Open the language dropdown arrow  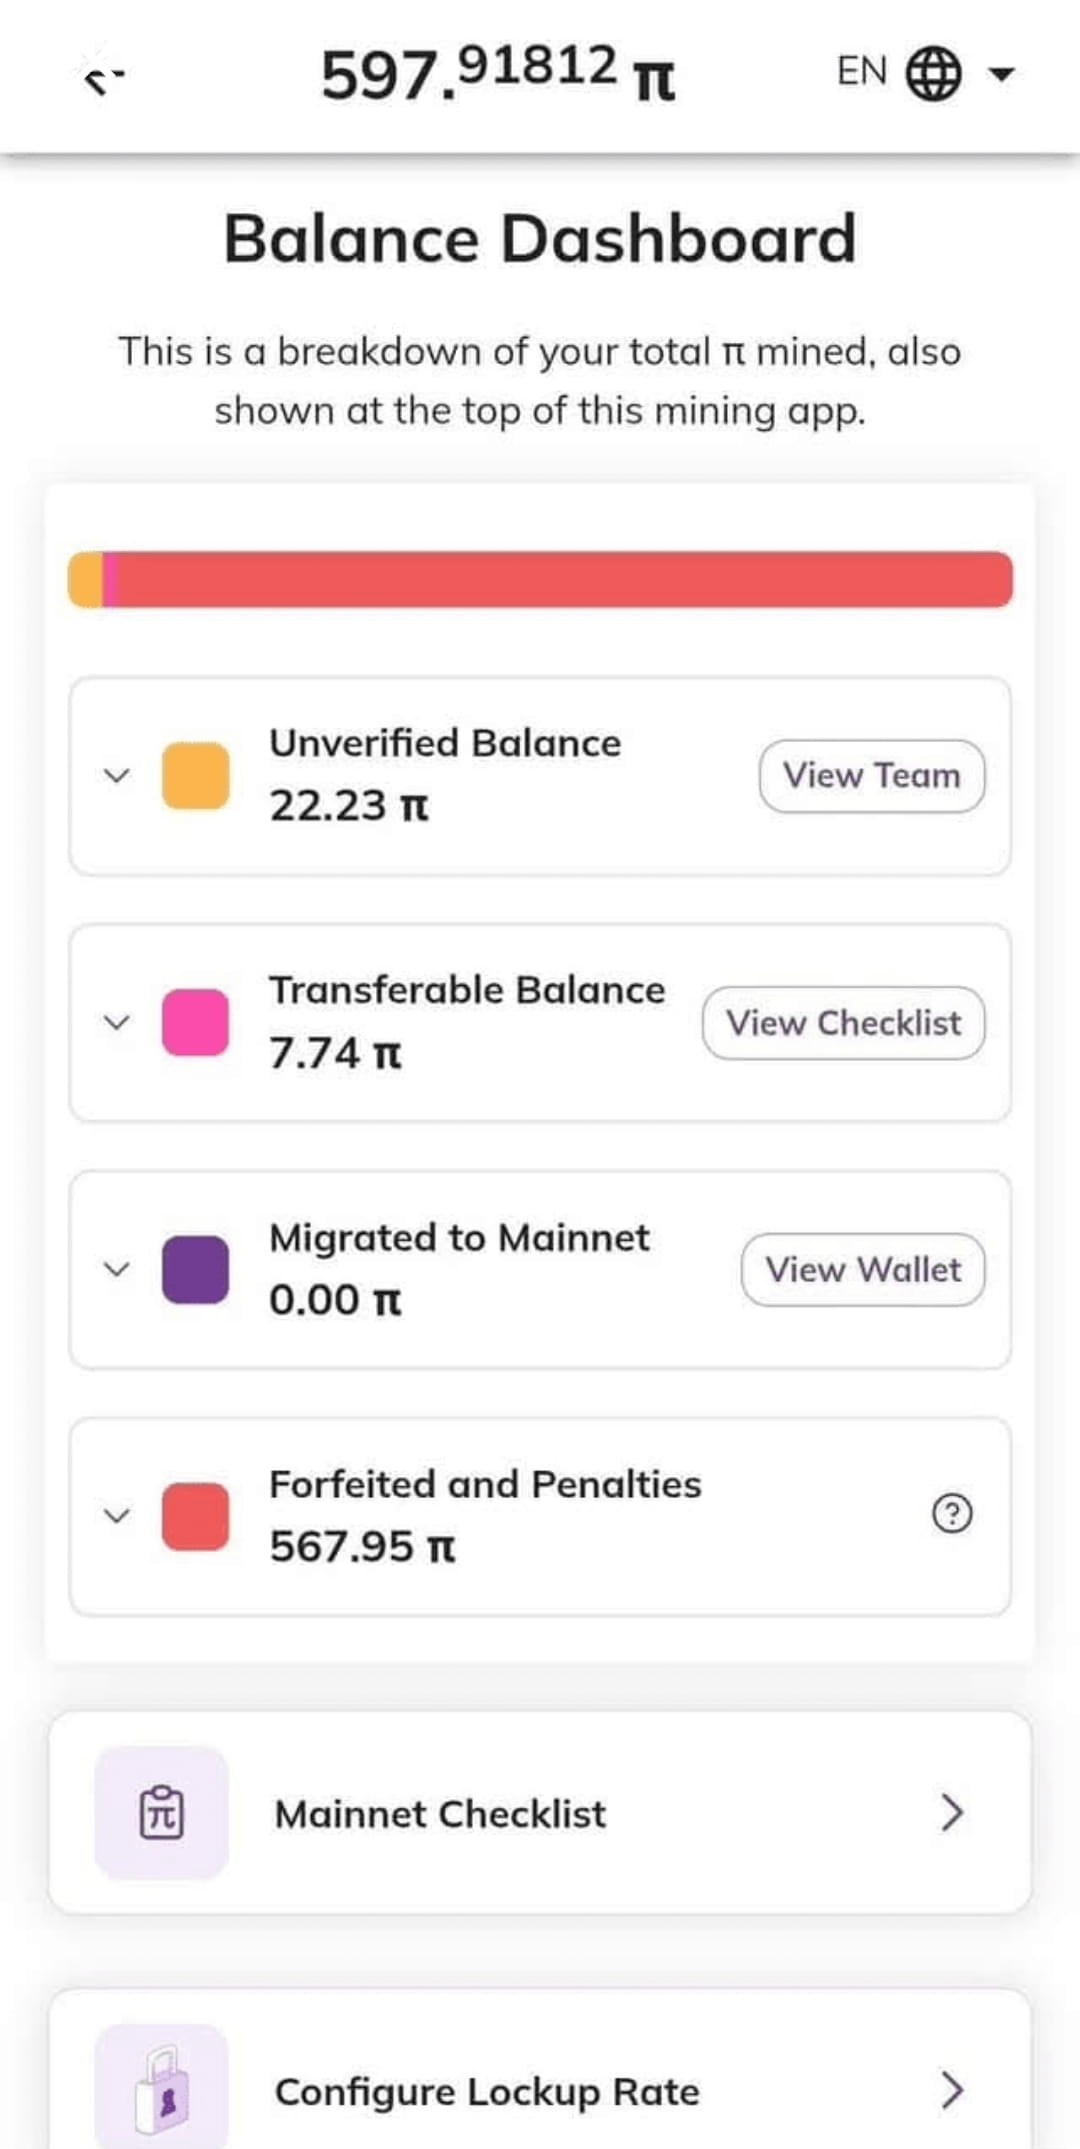pos(1001,73)
